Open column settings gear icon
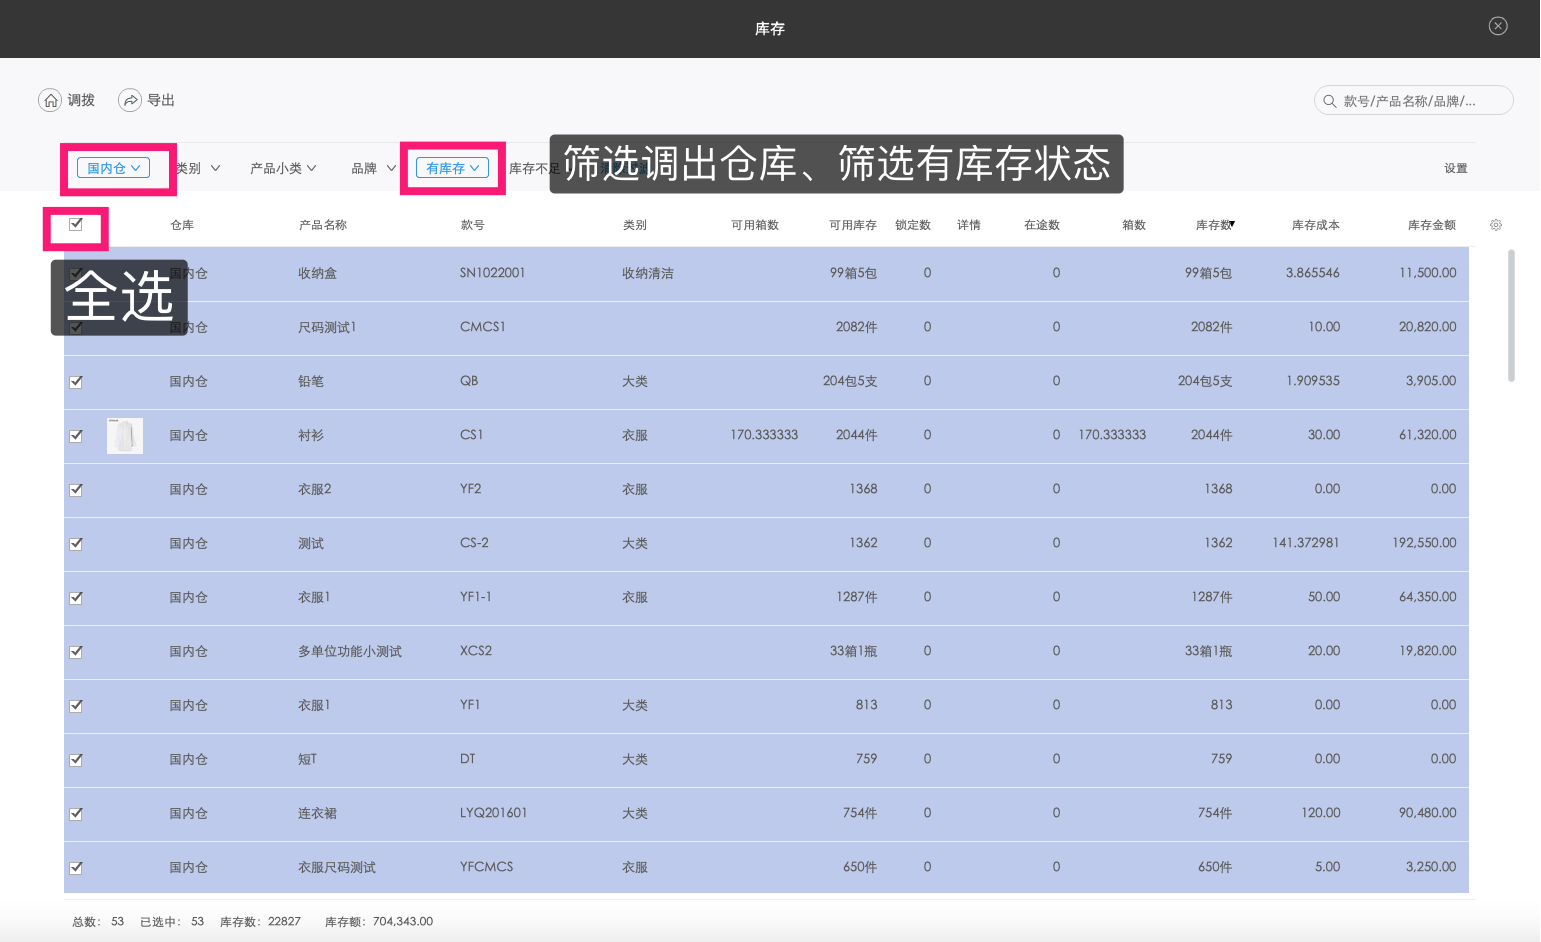Screen dimensions: 1541x942 (1496, 225)
